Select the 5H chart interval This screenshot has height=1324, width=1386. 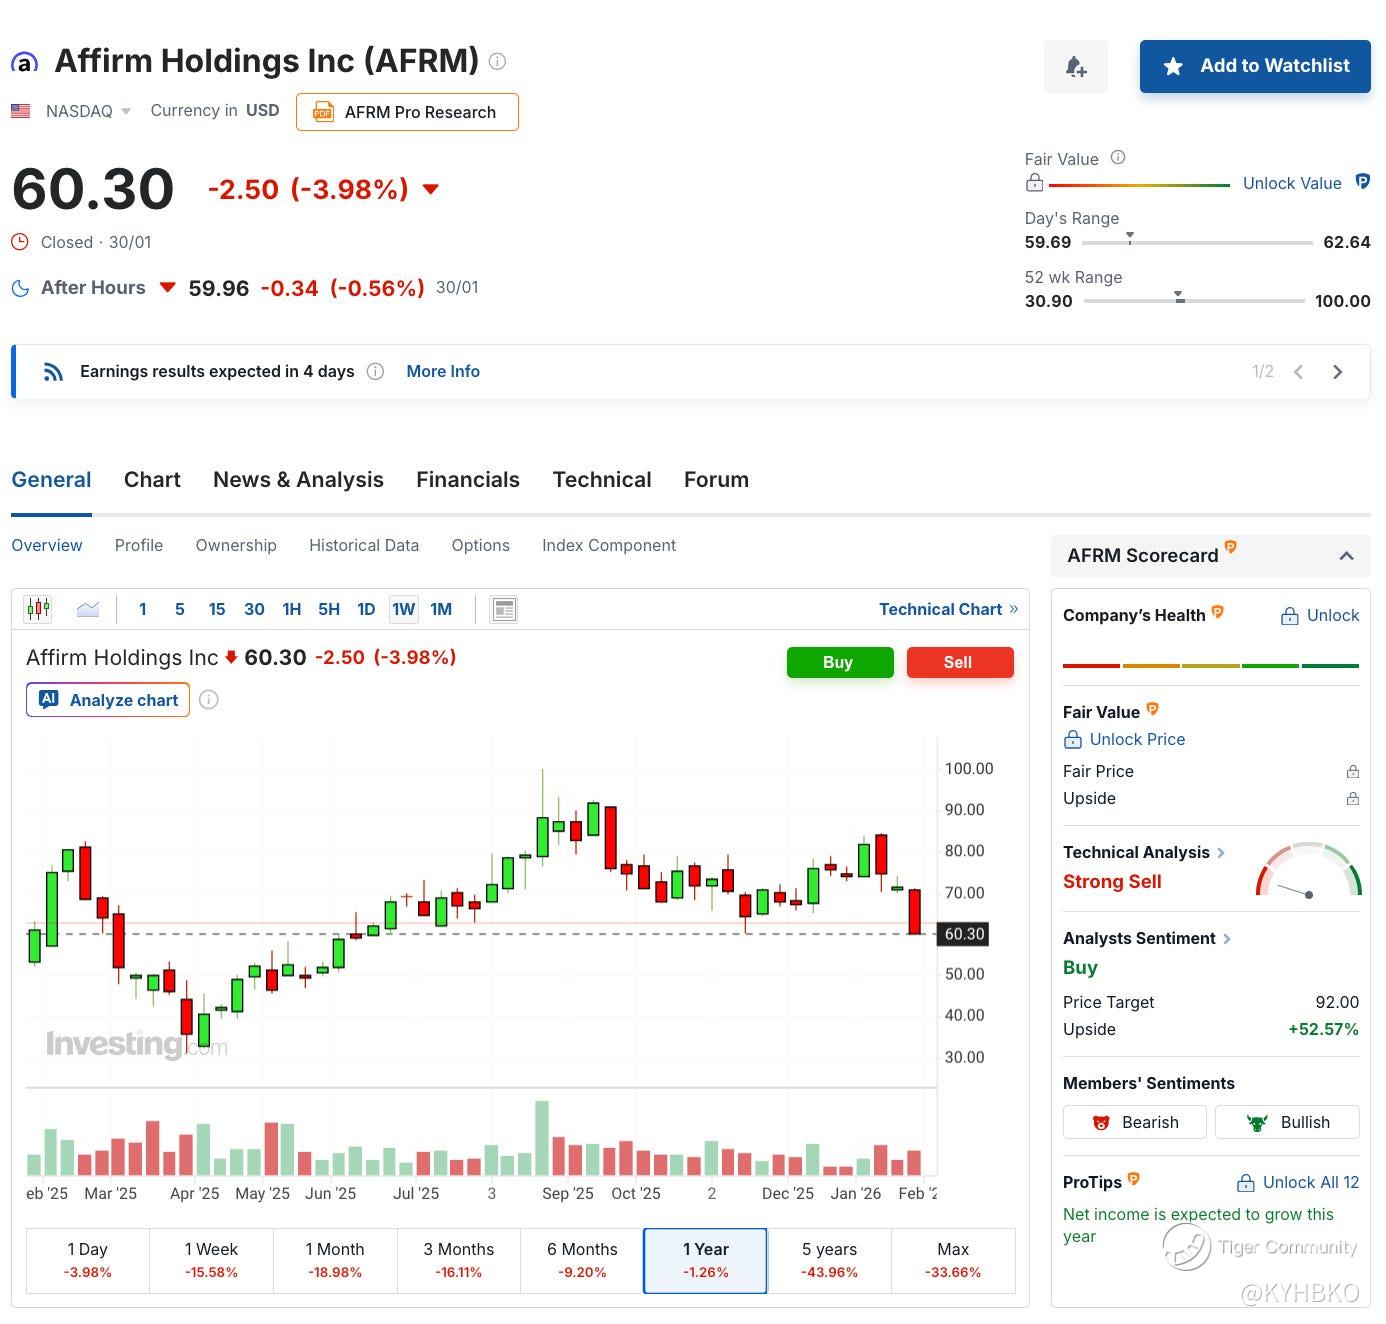coord(329,609)
